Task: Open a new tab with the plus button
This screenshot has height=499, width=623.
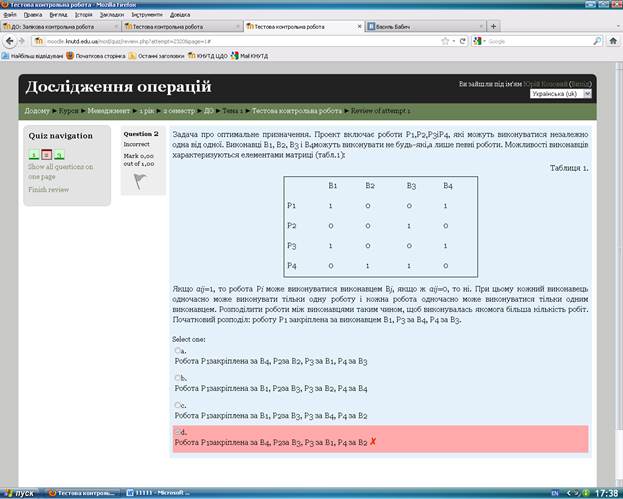Action: pyautogui.click(x=493, y=27)
